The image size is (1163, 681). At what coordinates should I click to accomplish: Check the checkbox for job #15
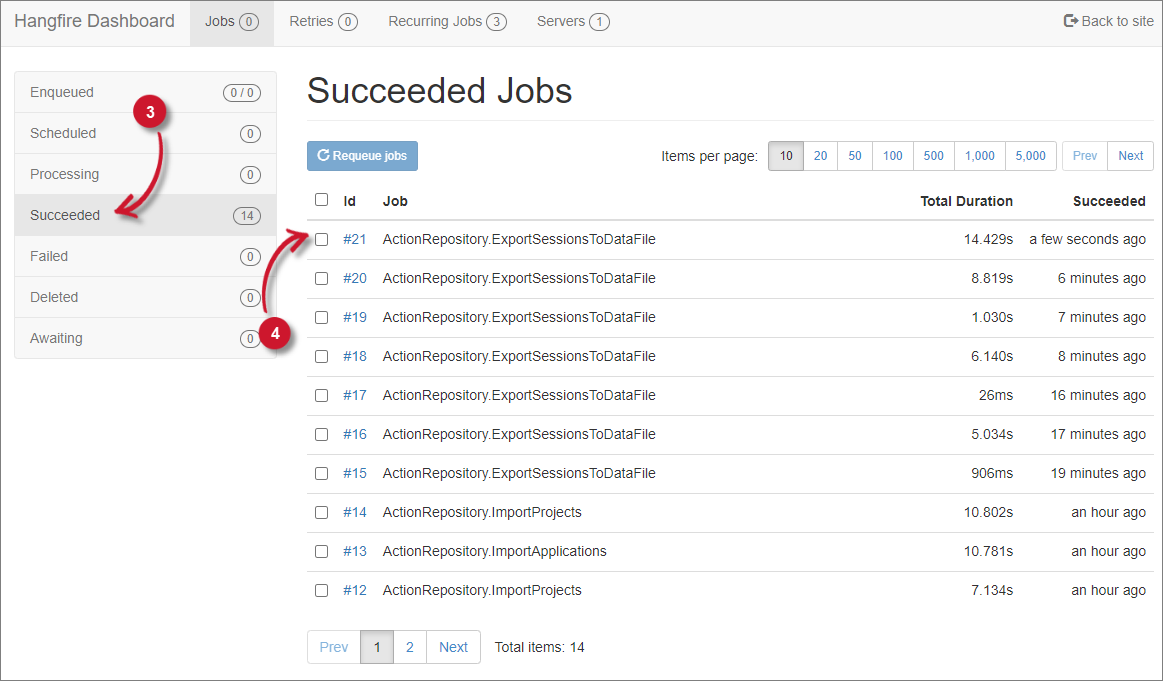click(x=321, y=473)
